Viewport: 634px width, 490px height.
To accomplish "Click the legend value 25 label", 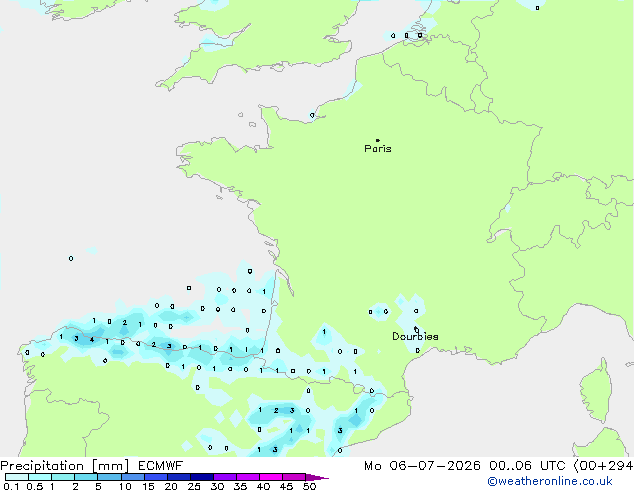I will tap(194, 486).
